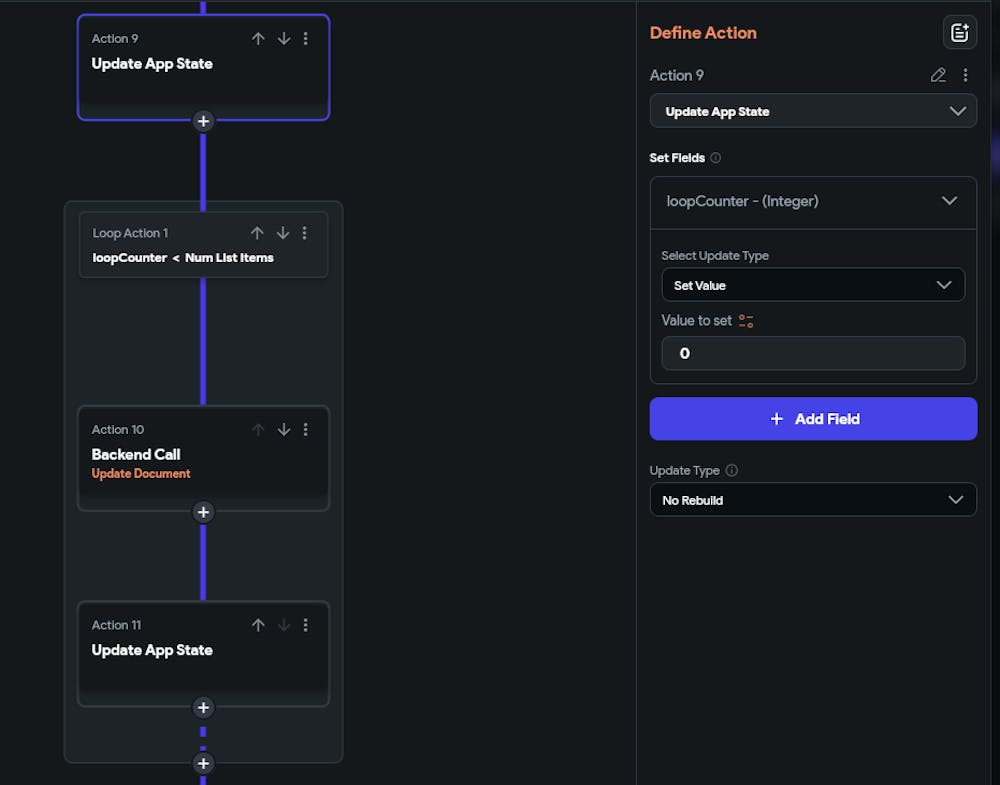Click the Update Type info icon
The height and width of the screenshot is (785, 1000).
[730, 470]
